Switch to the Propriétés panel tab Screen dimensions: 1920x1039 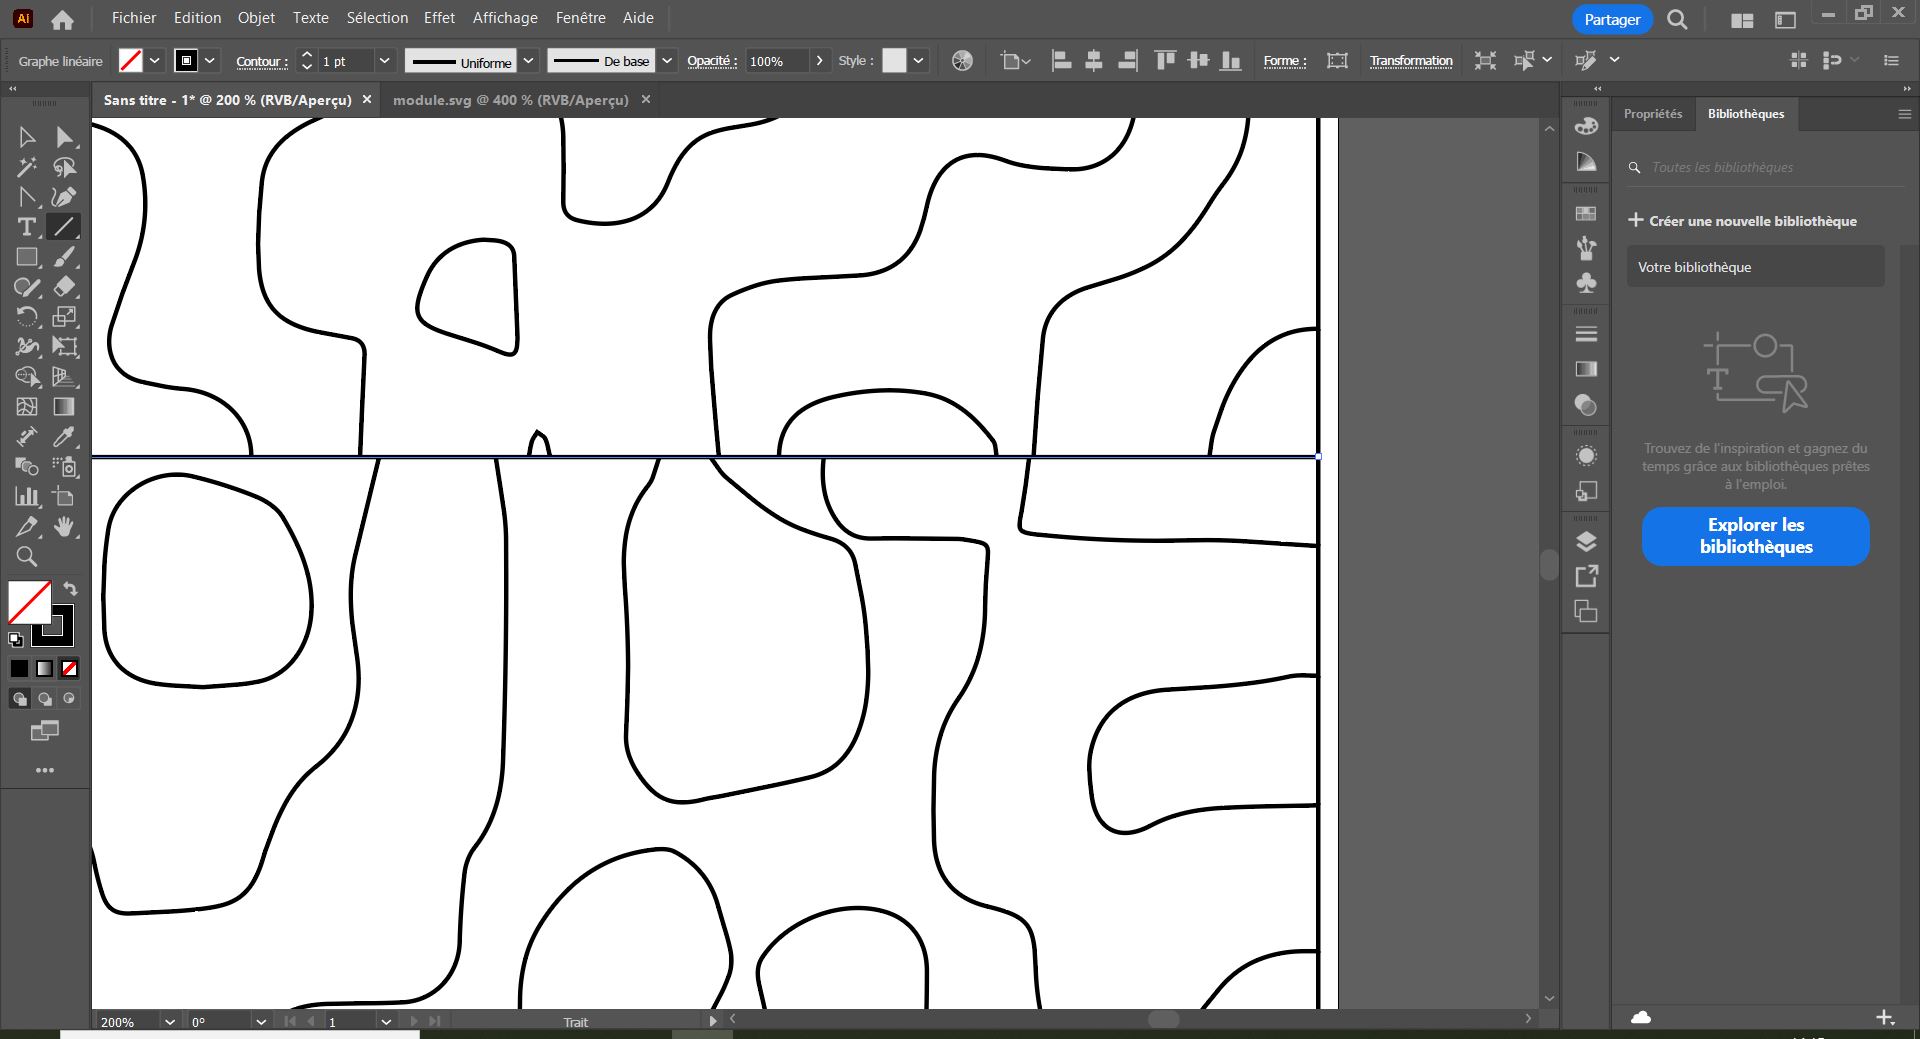coord(1653,114)
